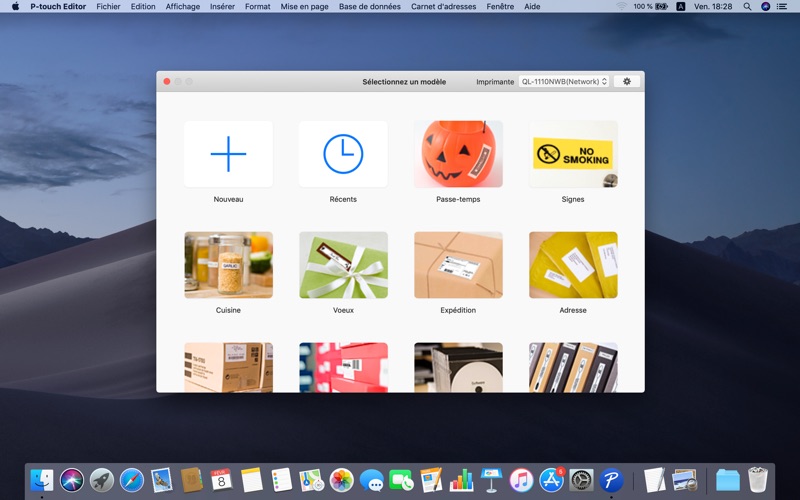Open the Base de données menu
The image size is (800, 500).
point(370,7)
